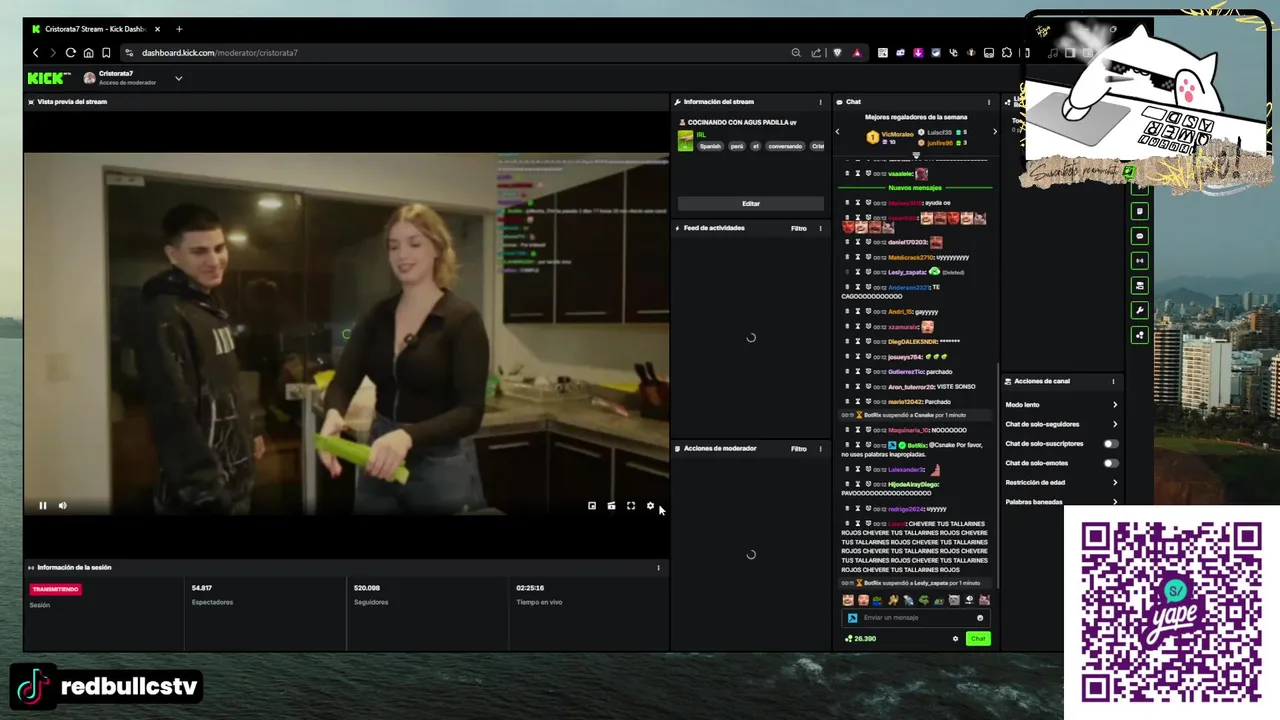Open emote picker in message field
Viewport: 1280px width, 720px height.
980,618
